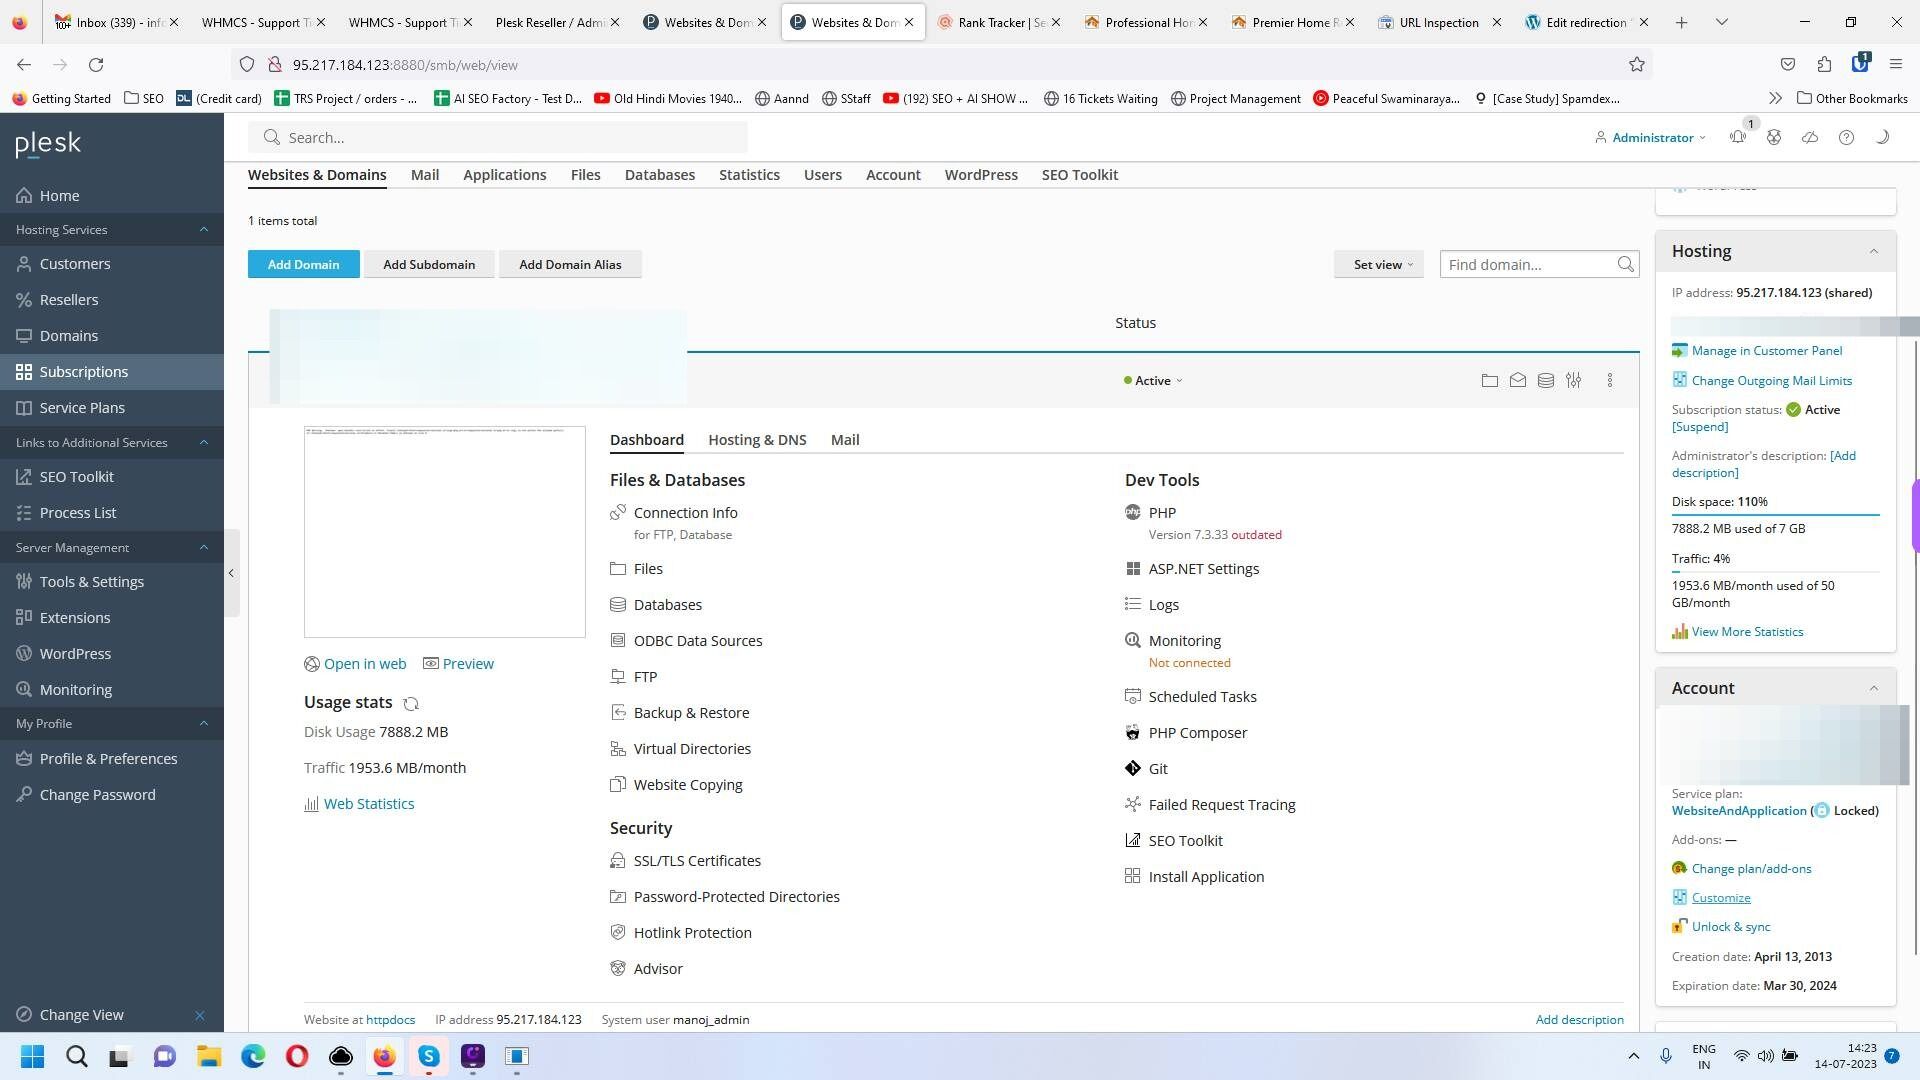This screenshot has width=1920, height=1080.
Task: Switch to the Hosting & DNS tab
Action: coord(757,439)
